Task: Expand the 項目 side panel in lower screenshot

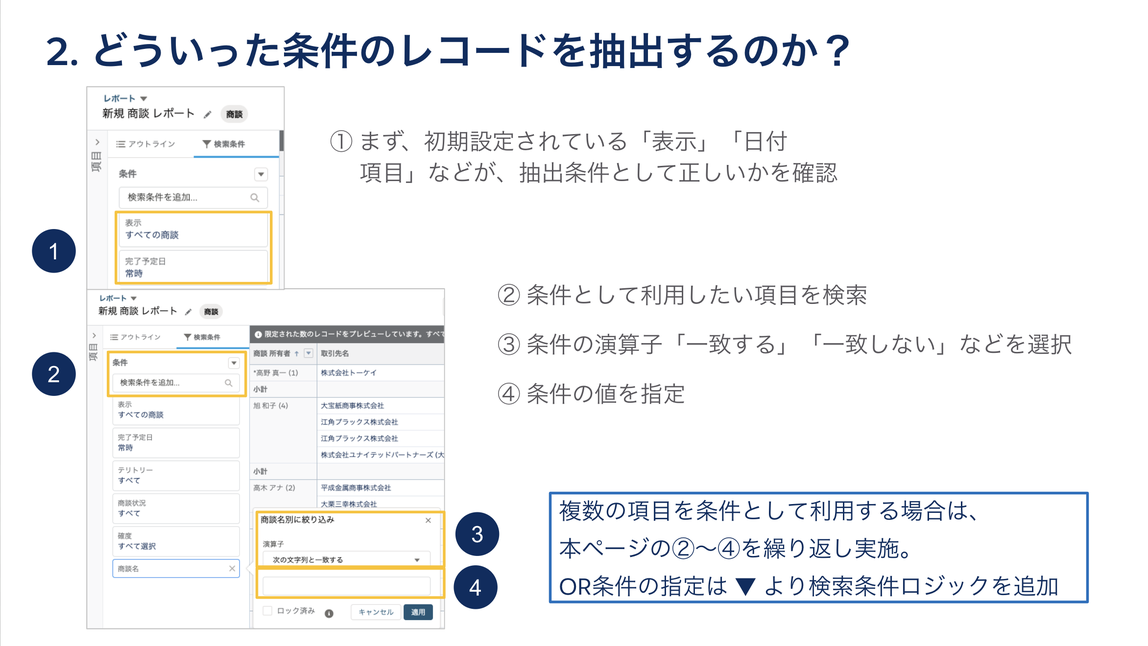Action: pos(94,337)
